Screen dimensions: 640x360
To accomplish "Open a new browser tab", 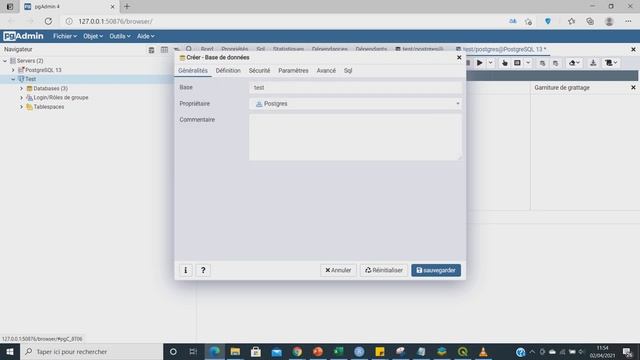I will [127, 7].
